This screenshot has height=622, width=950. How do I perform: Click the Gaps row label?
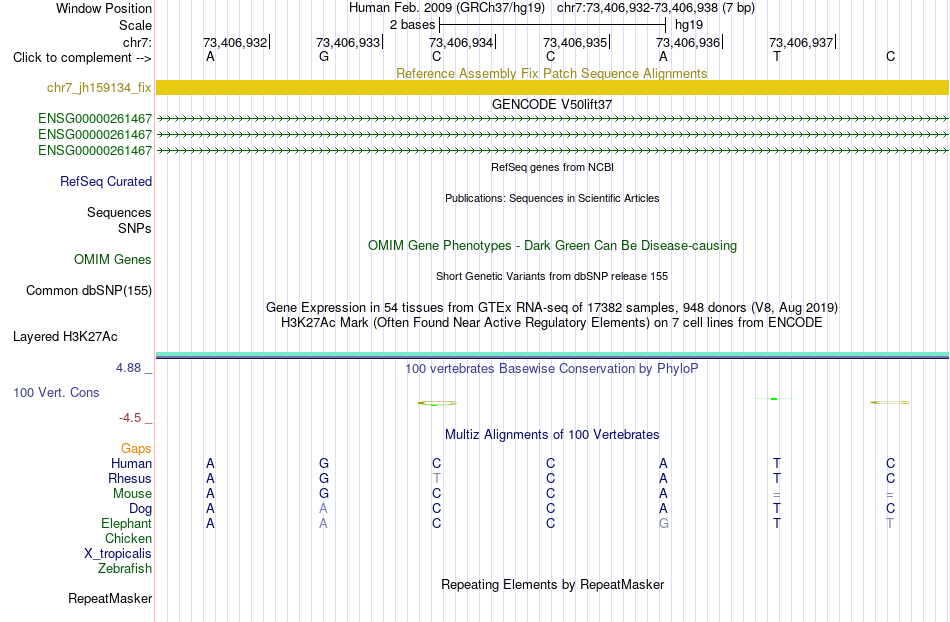click(136, 448)
